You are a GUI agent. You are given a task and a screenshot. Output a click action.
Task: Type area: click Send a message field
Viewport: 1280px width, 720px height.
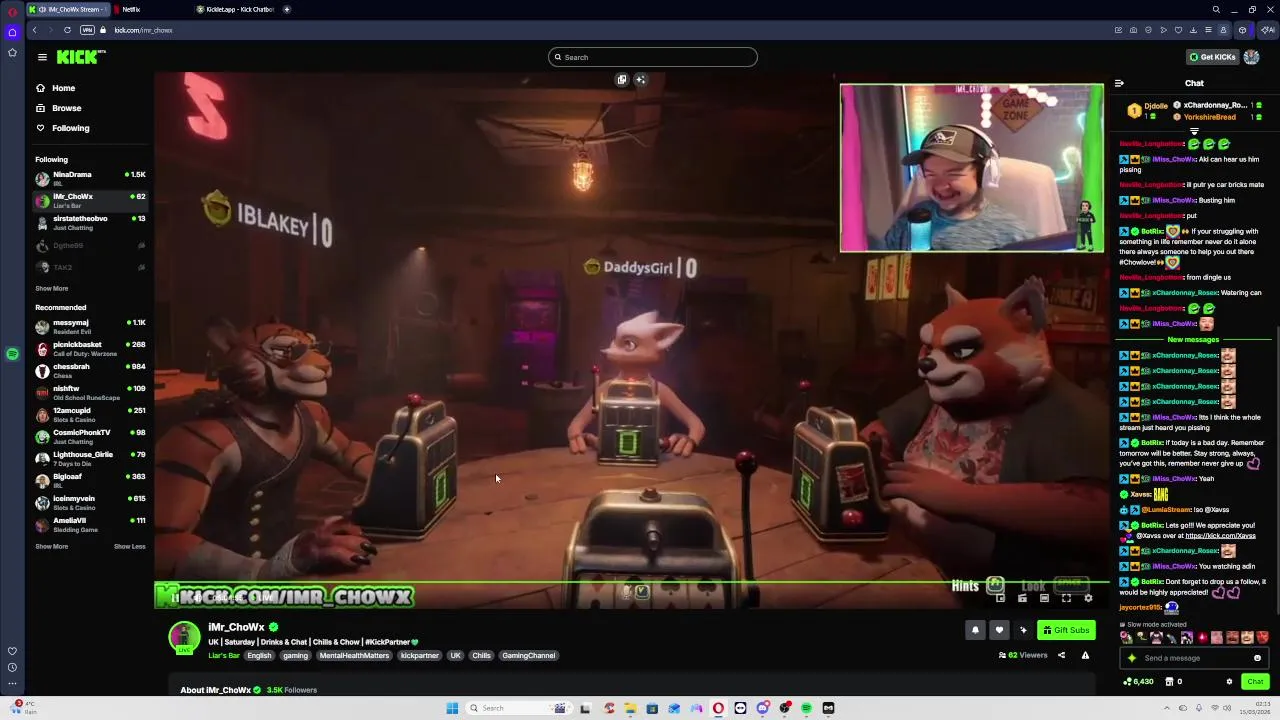click(1195, 658)
